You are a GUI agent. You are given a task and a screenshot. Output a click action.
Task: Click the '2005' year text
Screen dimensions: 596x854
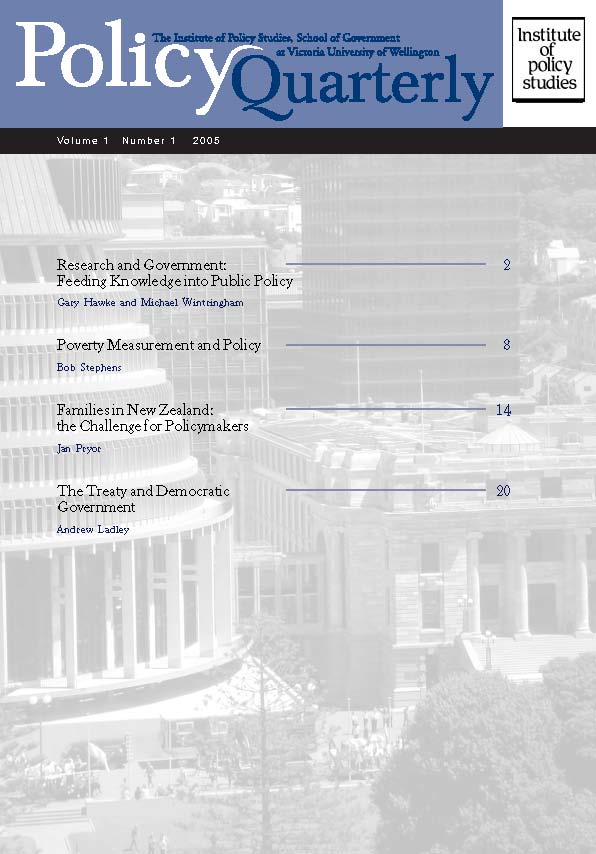206,141
